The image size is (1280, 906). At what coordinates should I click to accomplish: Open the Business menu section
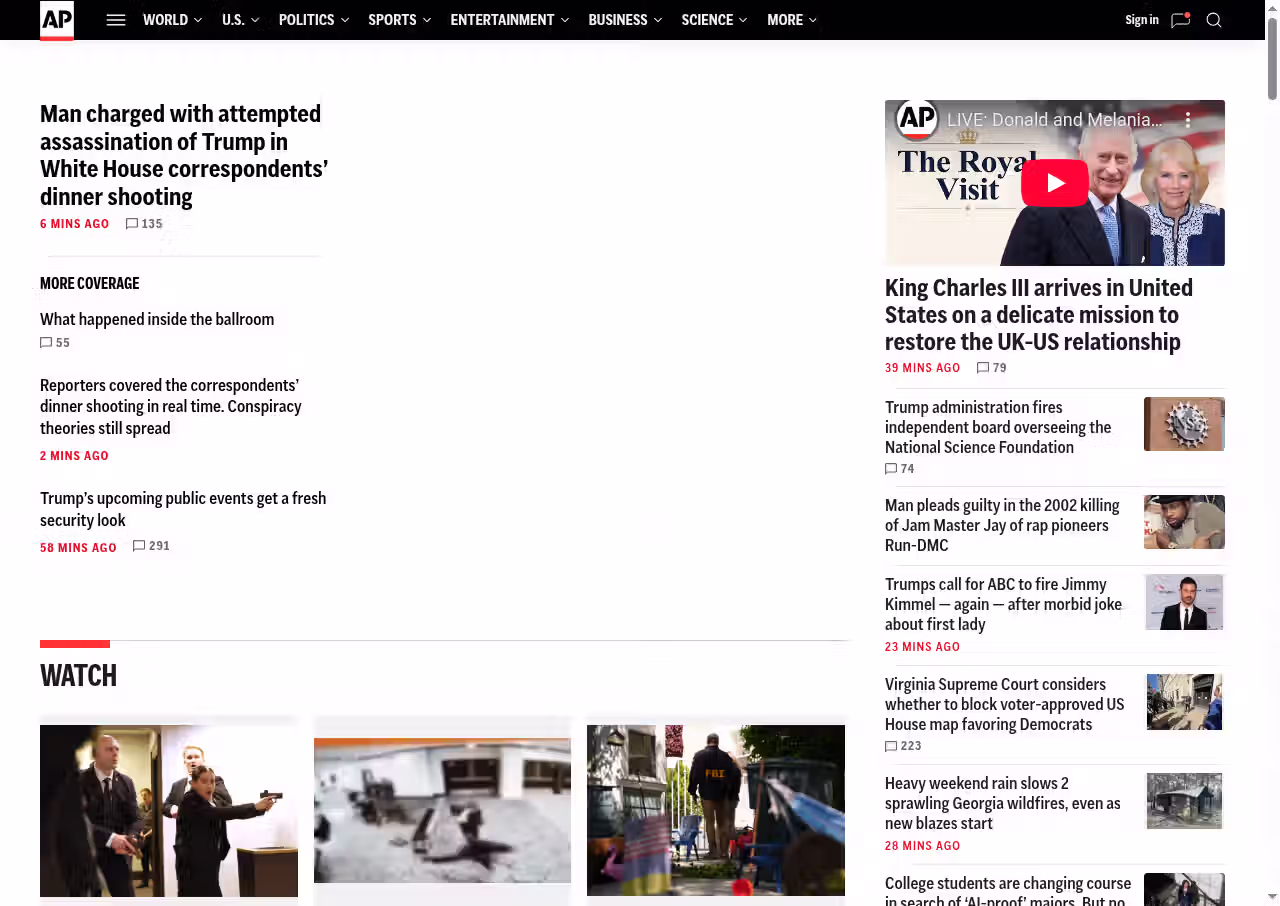624,20
